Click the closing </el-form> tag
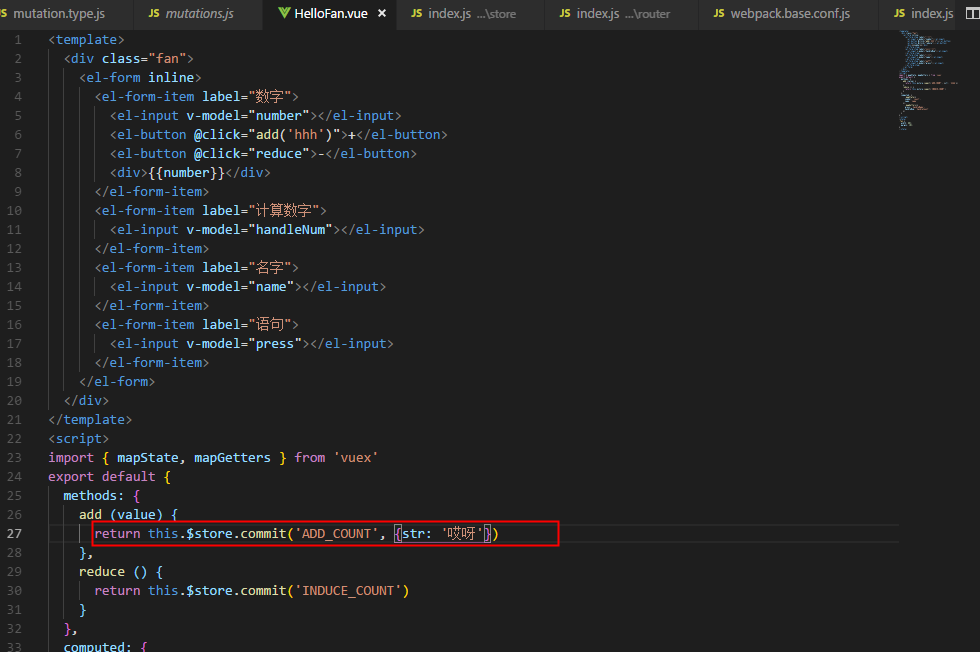 [x=117, y=382]
